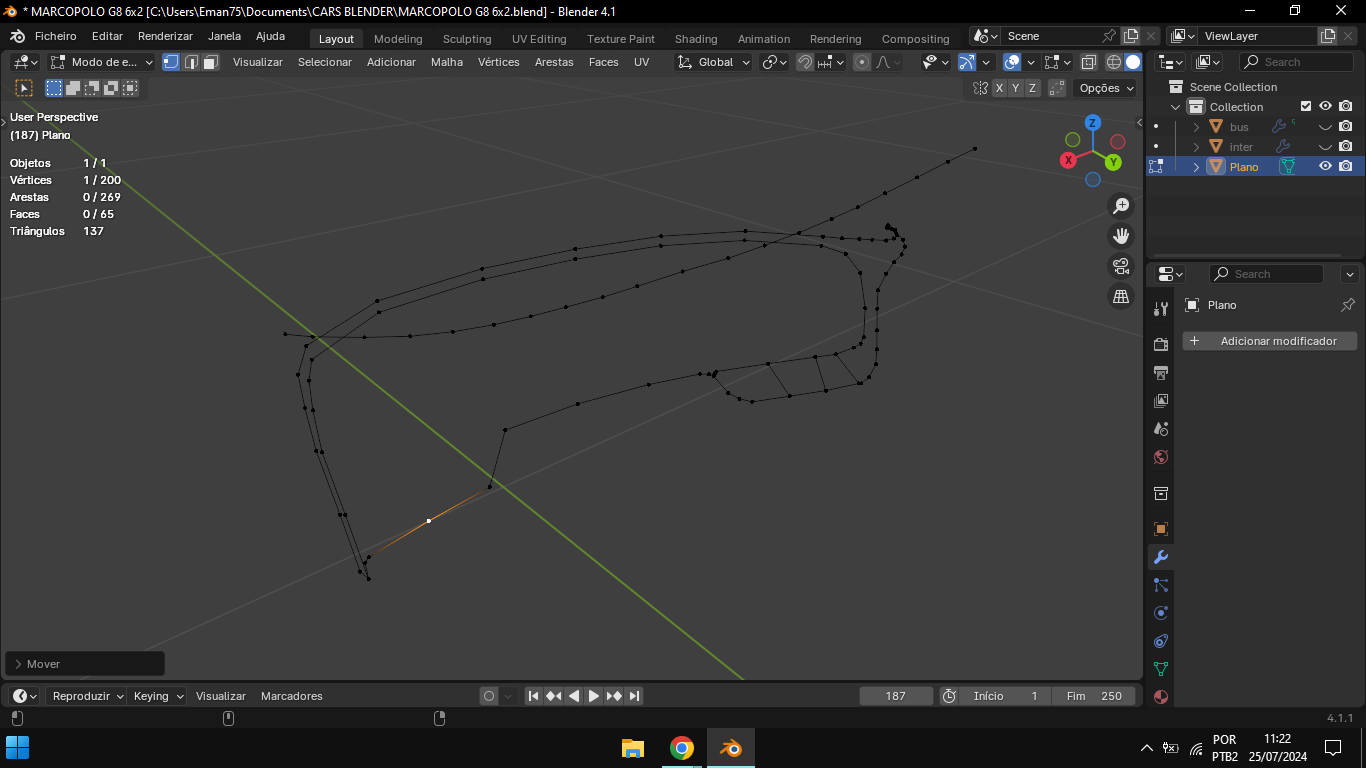Open the Renderizar menu

165,36
